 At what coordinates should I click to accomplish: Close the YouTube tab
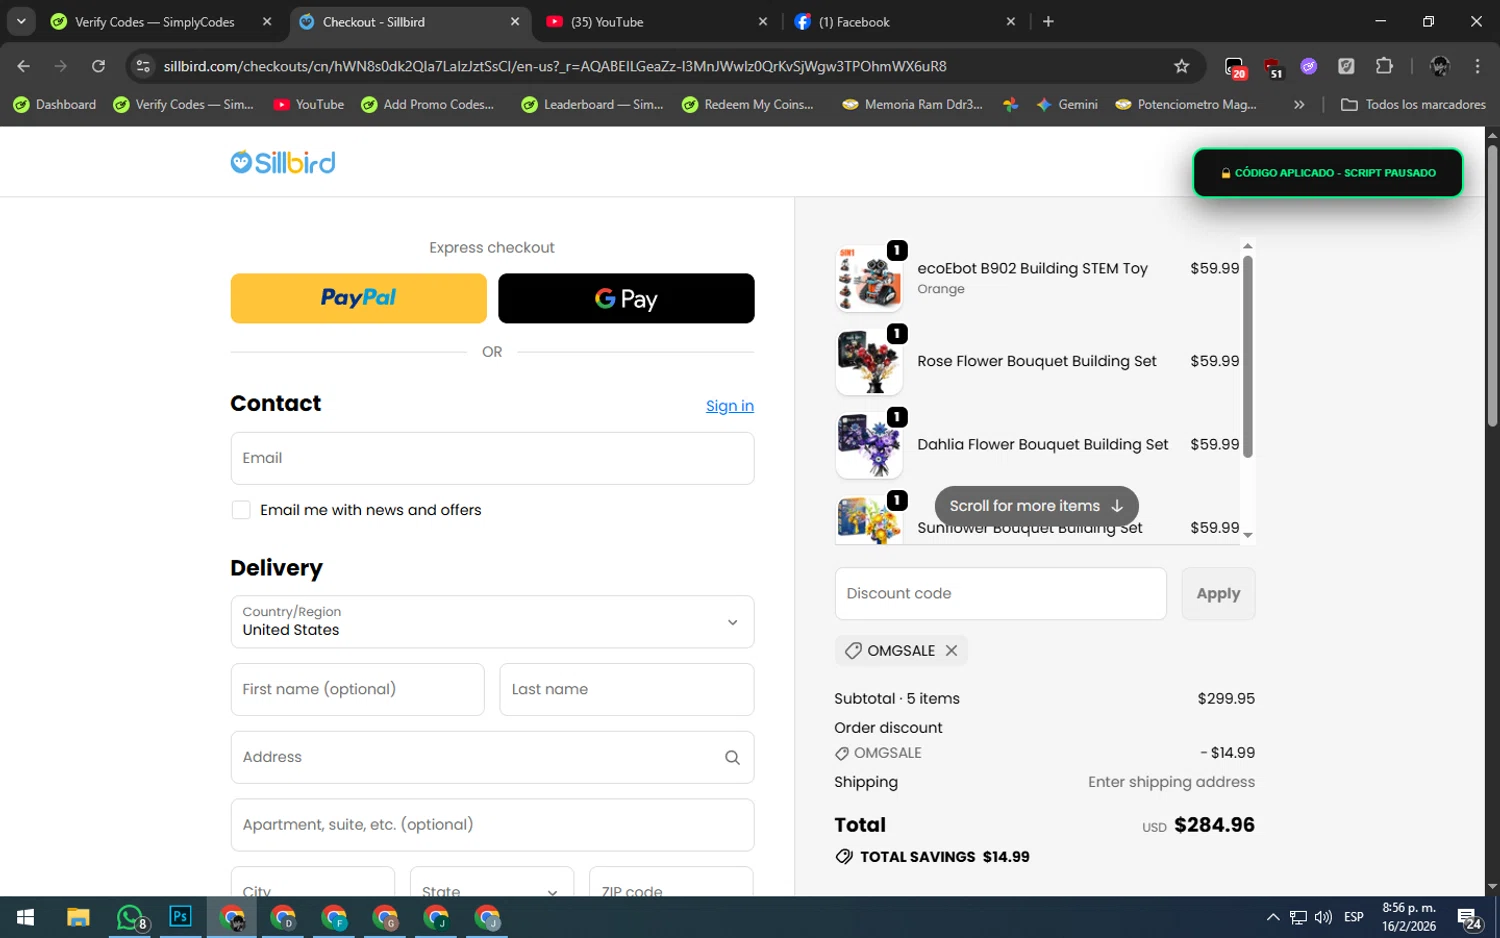[763, 21]
